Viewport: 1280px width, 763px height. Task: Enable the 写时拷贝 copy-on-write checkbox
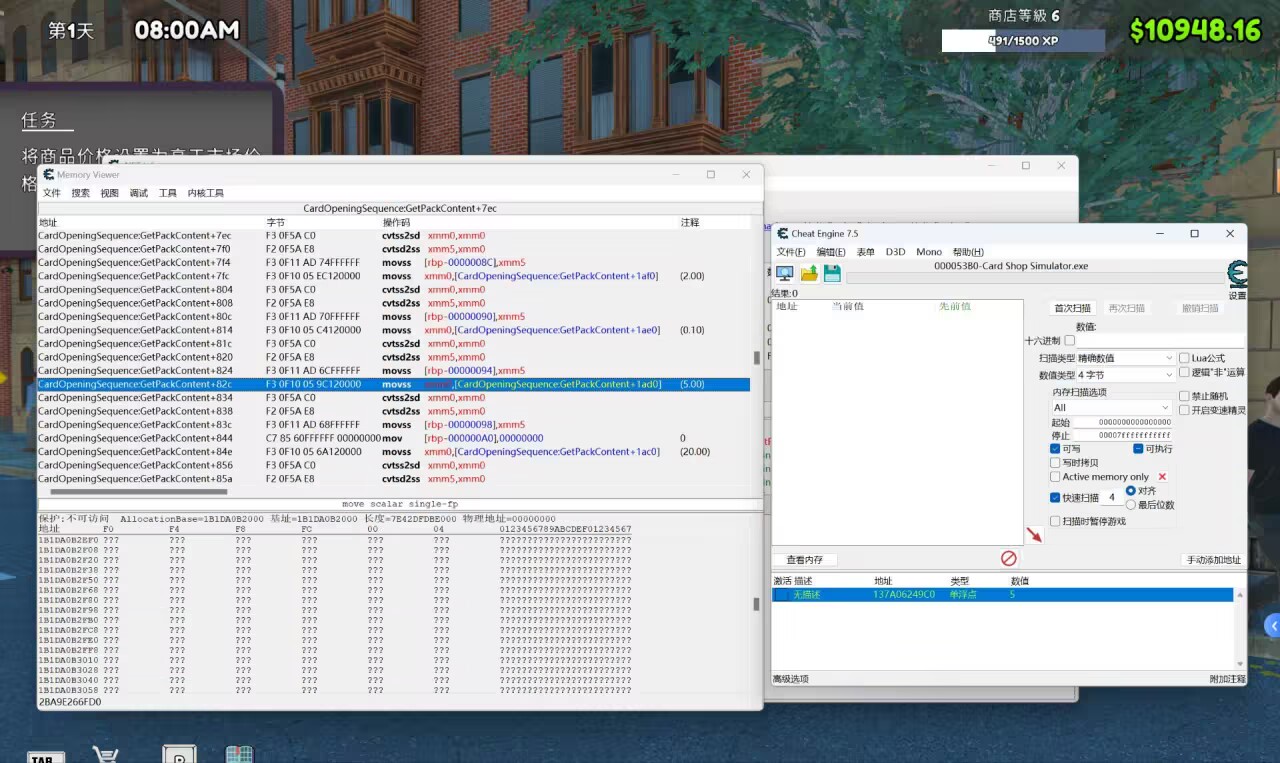[1055, 463]
